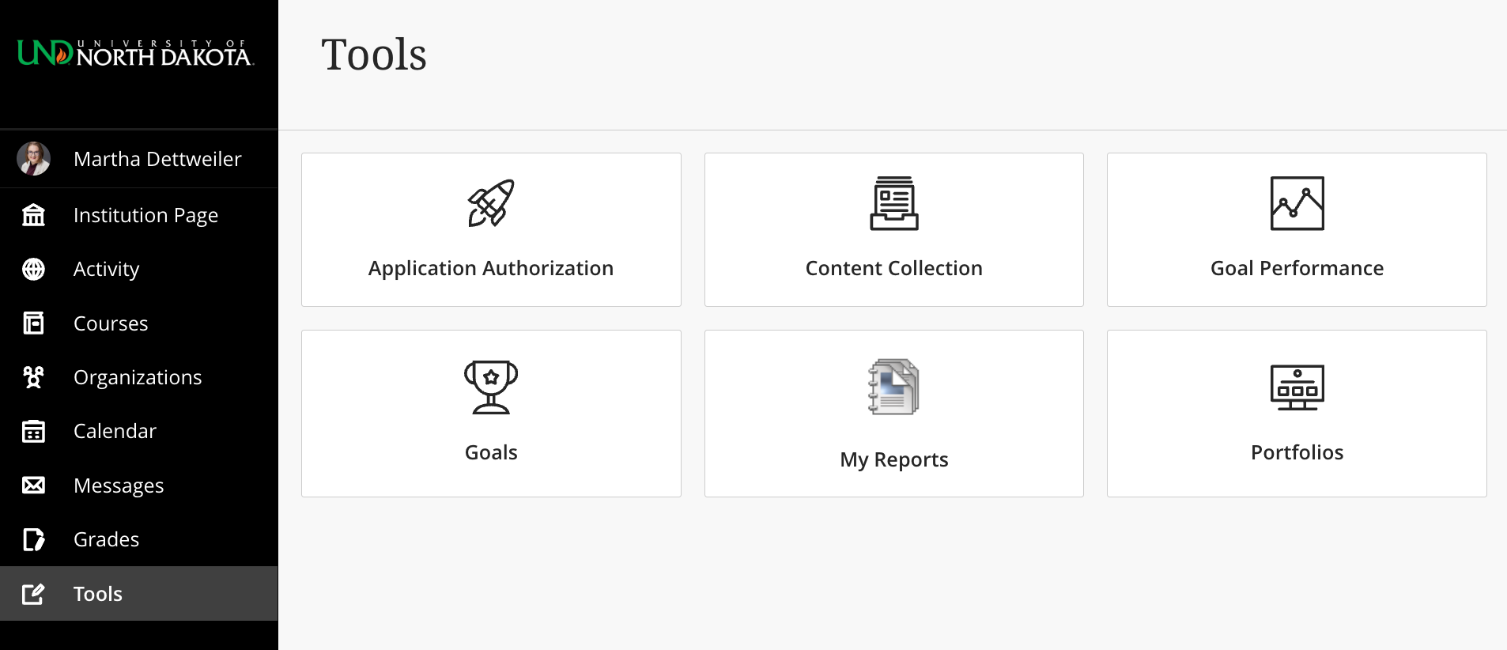
Task: Open the Goals tool card
Action: pyautogui.click(x=490, y=413)
